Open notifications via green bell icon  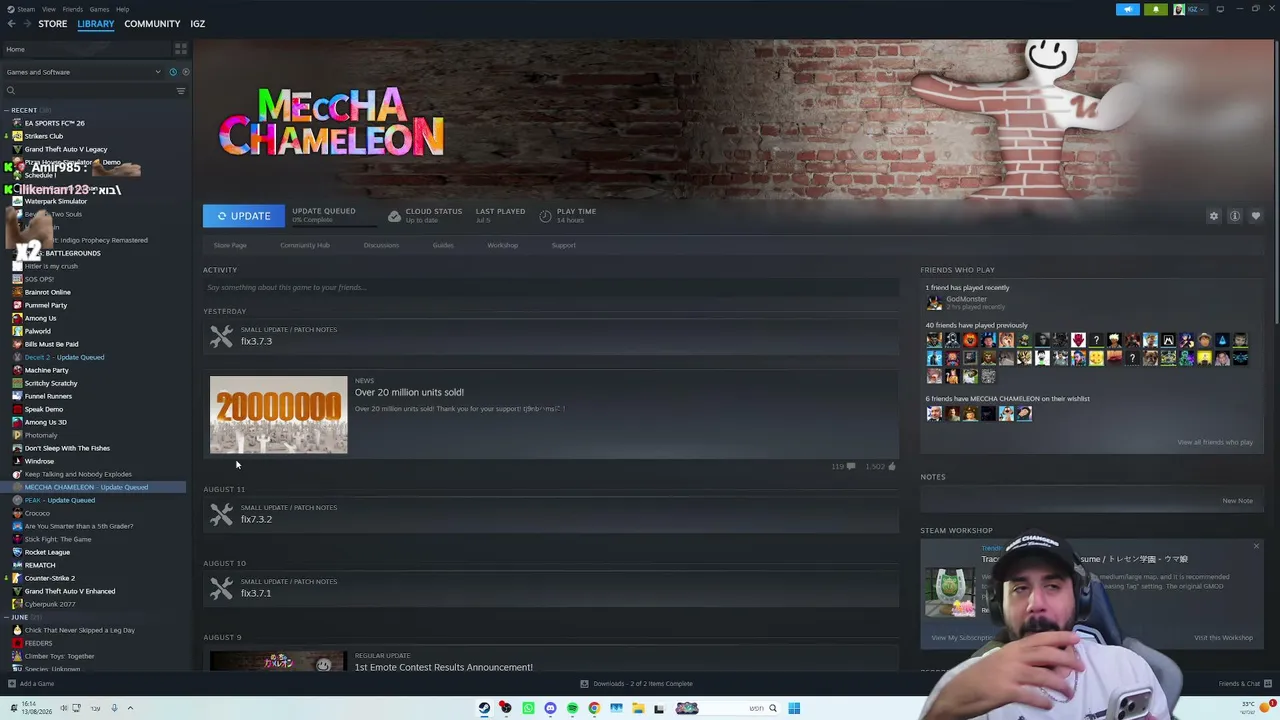coord(1156,9)
